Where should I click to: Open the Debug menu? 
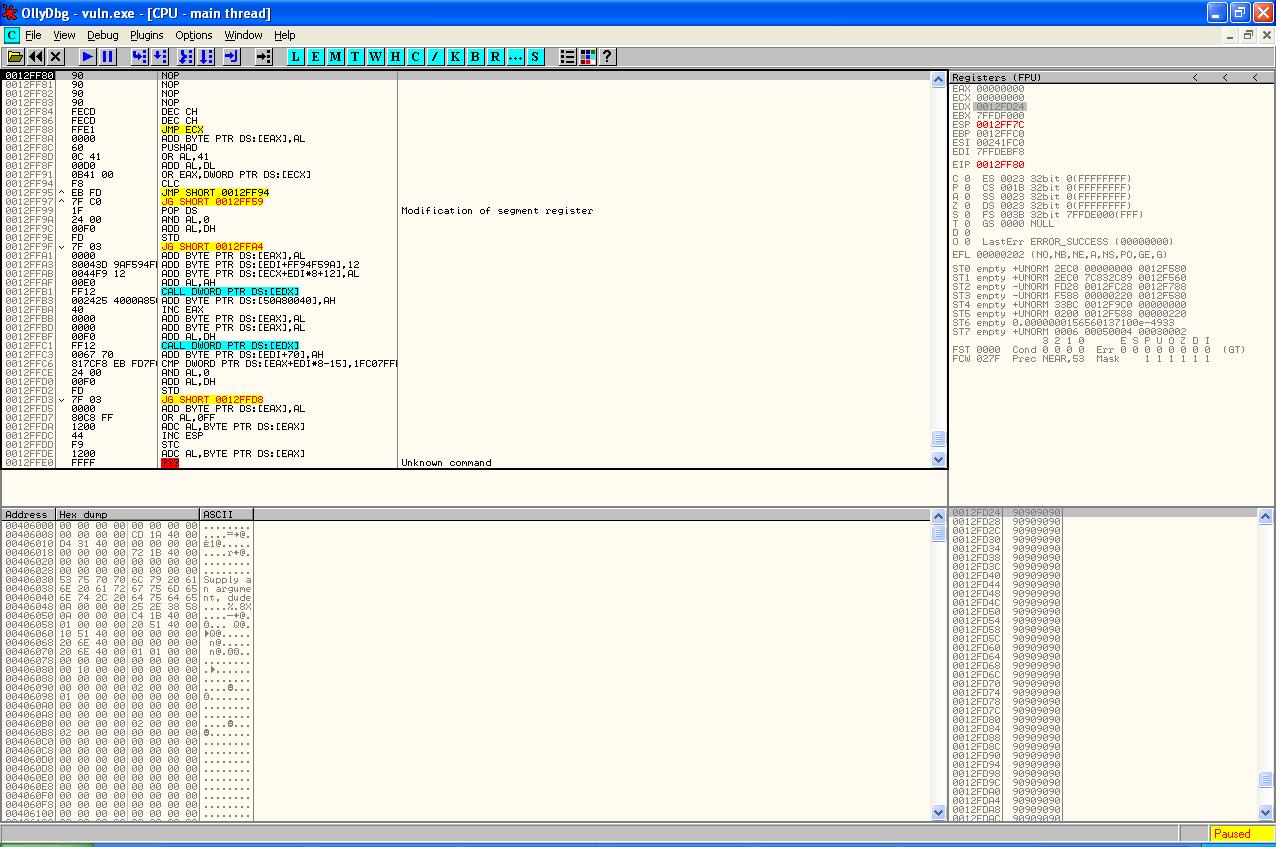click(102, 35)
